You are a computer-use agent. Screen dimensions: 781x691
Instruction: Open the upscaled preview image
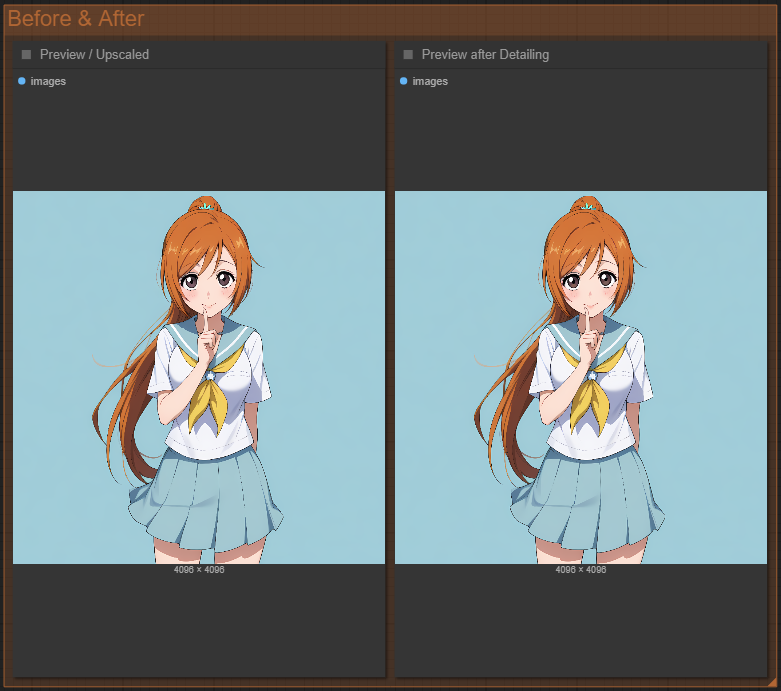(199, 377)
